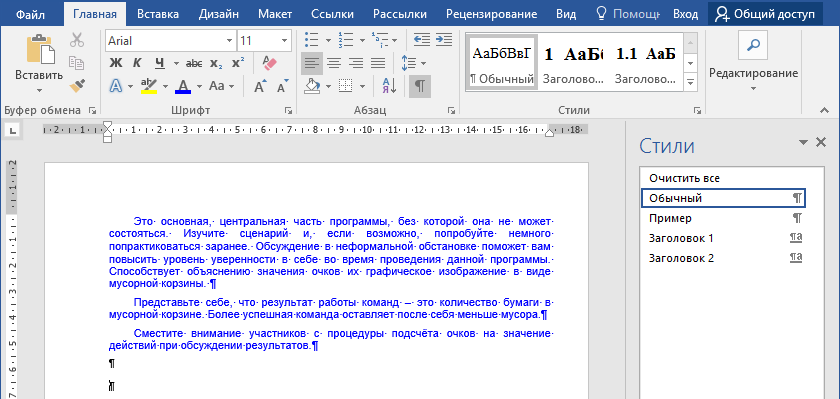Viewport: 840px width, 399px height.
Task: Open the Стили group dialog launcher
Action: [697, 110]
